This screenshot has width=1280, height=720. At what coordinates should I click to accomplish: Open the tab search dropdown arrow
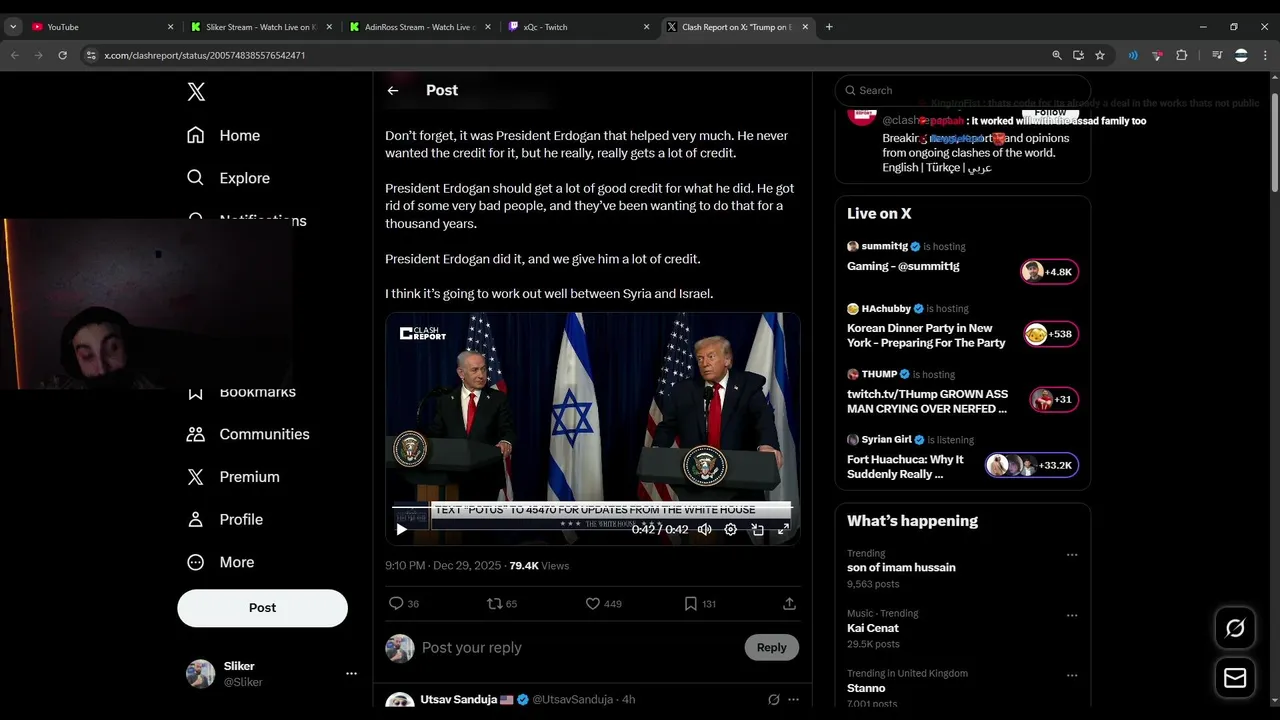[13, 27]
